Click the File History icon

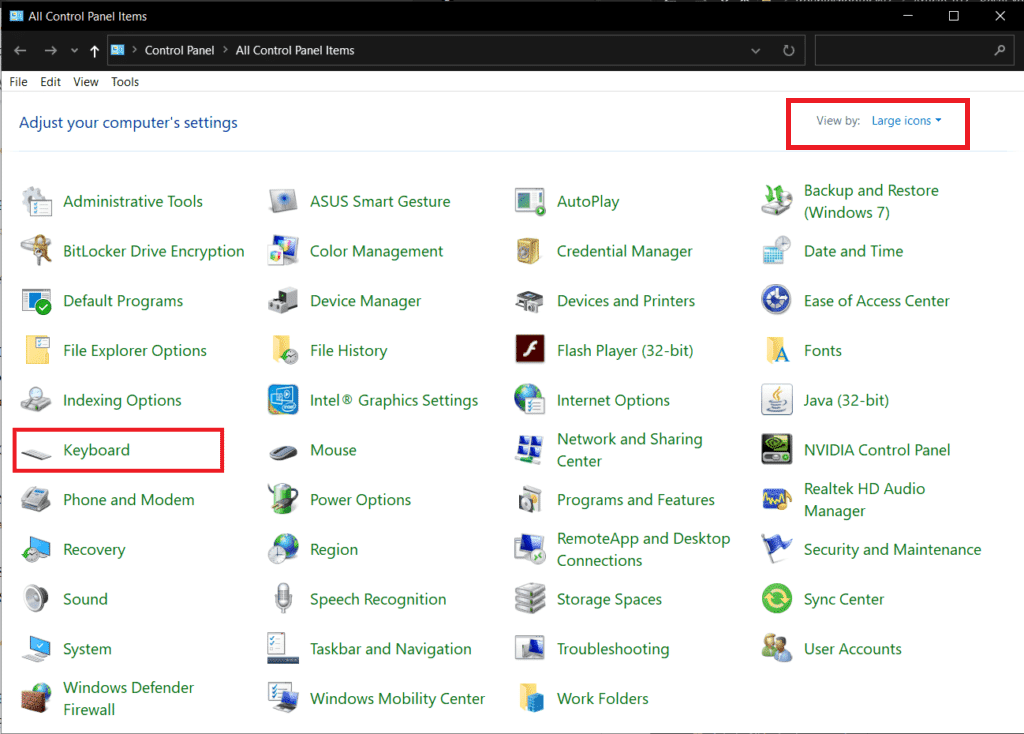[283, 350]
